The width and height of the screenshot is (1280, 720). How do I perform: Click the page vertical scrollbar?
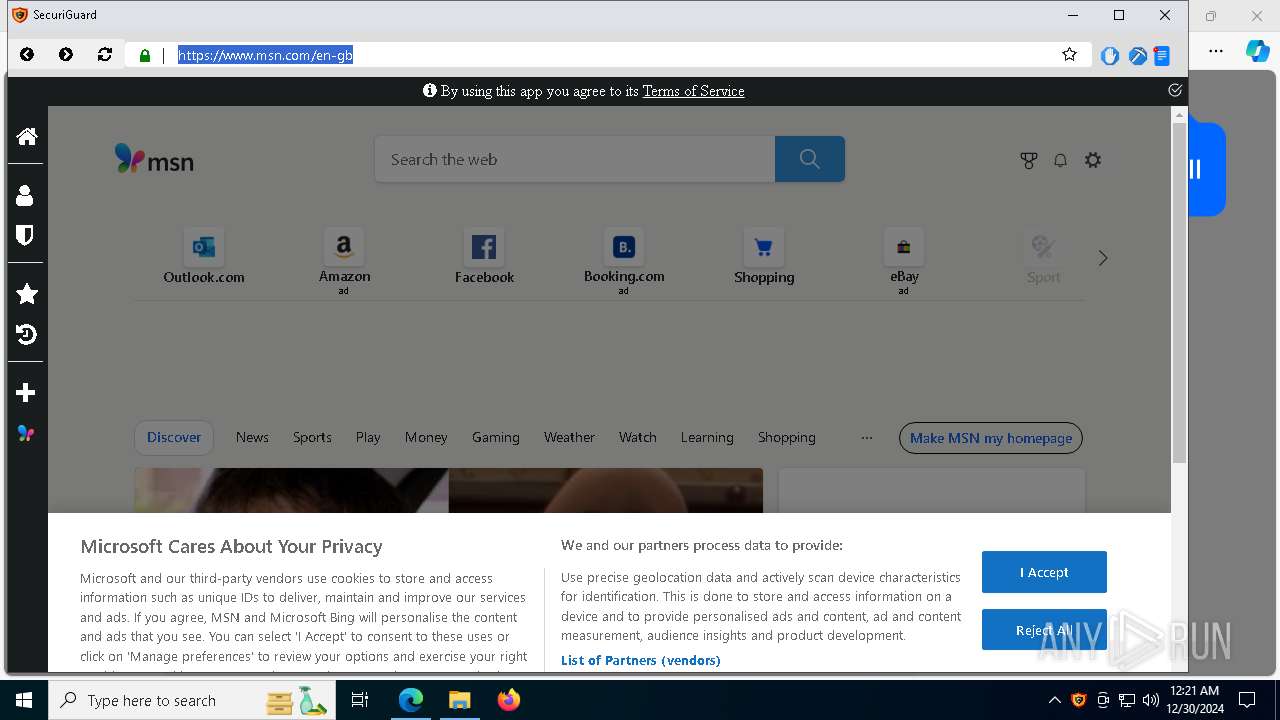point(1179,292)
